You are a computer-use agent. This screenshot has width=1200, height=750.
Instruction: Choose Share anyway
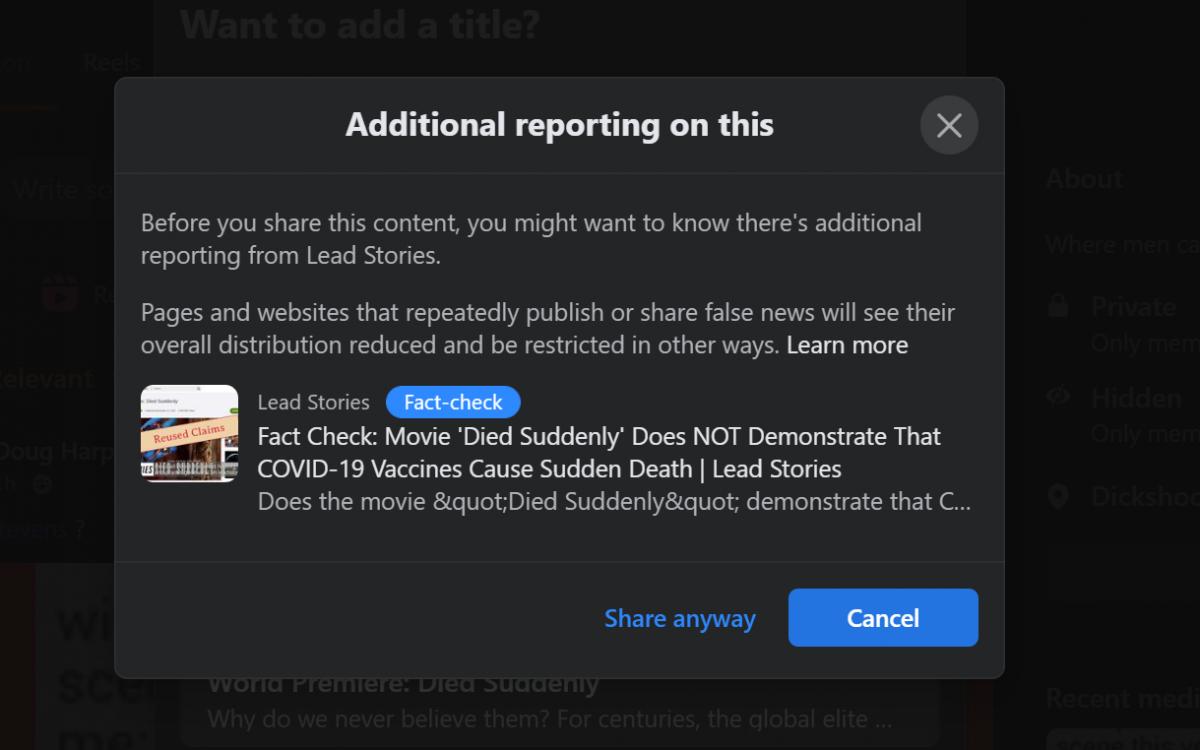point(680,618)
